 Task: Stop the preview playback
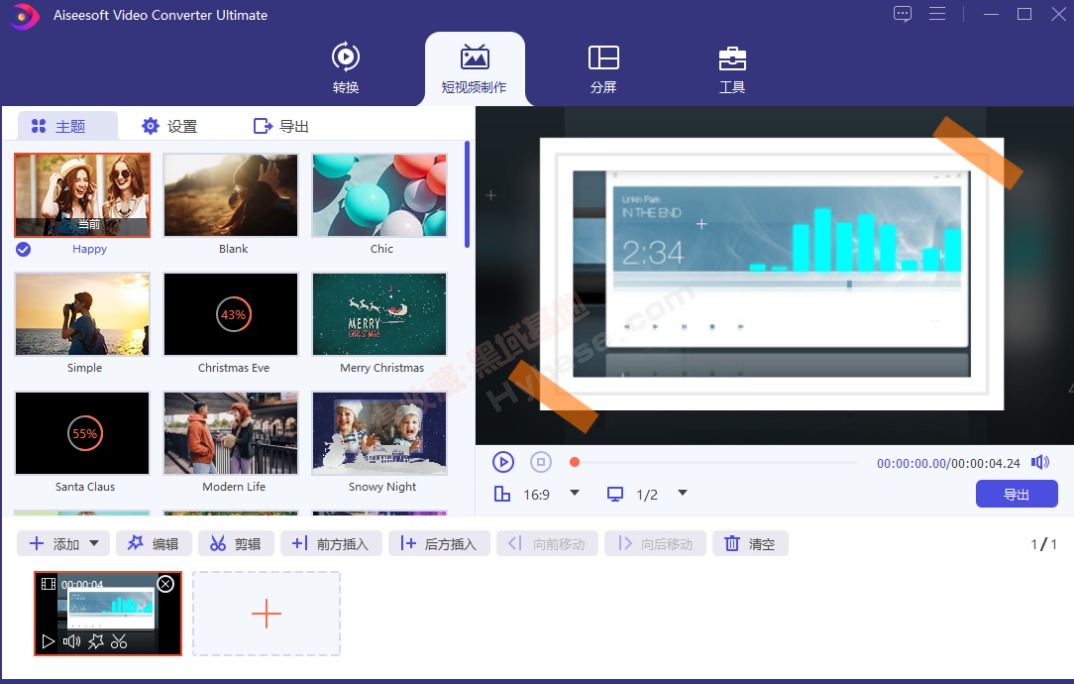click(540, 462)
